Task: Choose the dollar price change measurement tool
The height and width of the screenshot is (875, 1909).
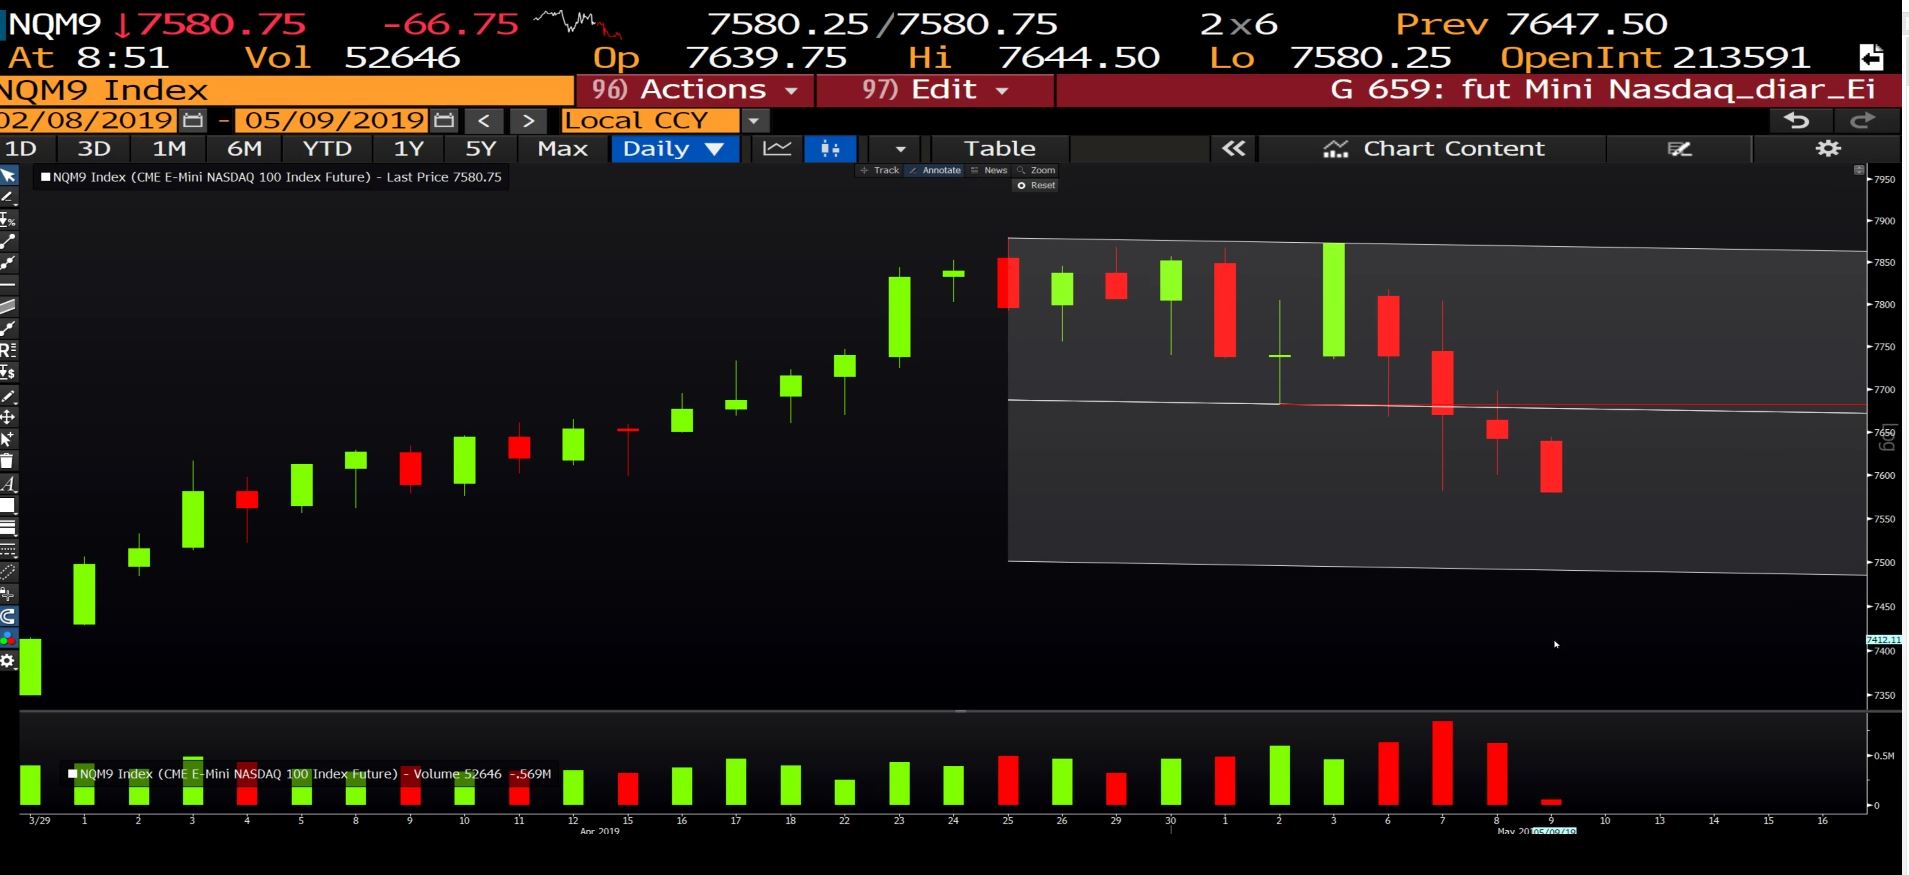Action: [x=8, y=372]
